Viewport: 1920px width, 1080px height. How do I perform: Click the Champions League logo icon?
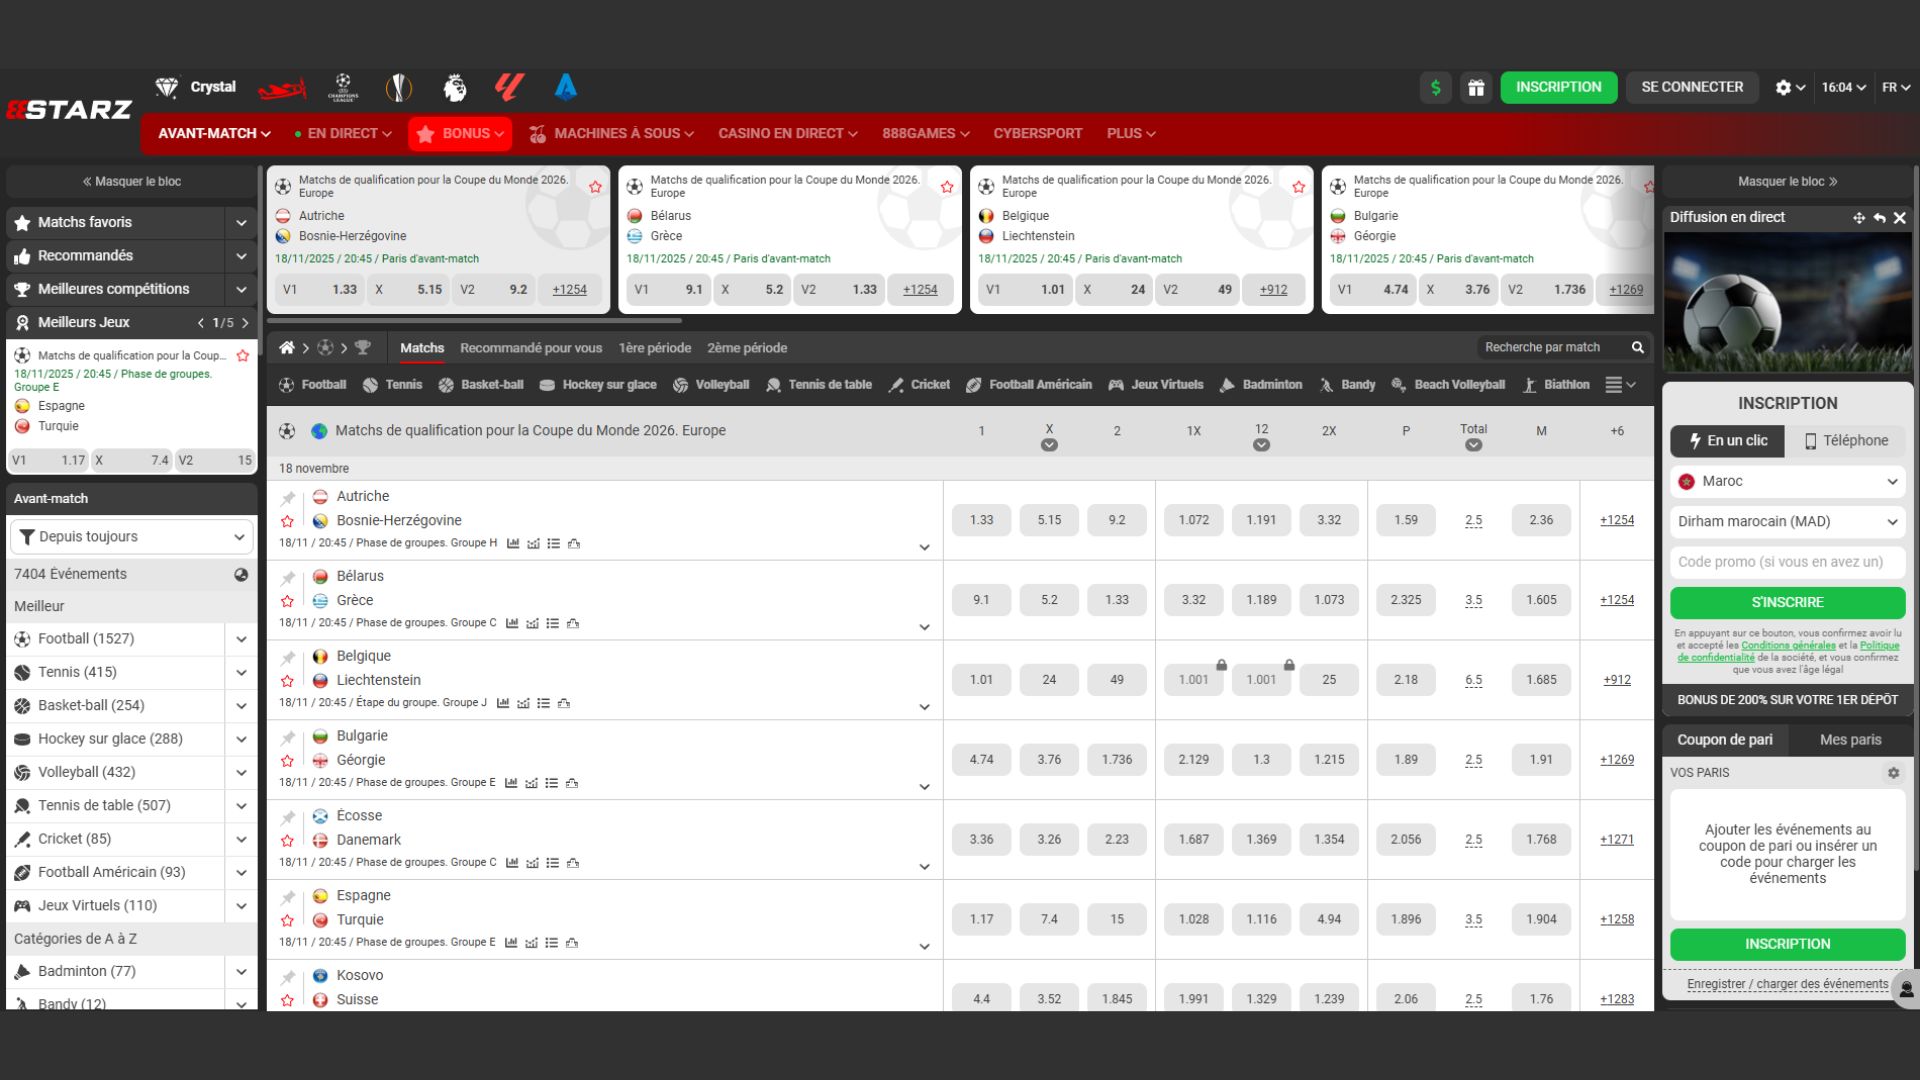tap(343, 87)
